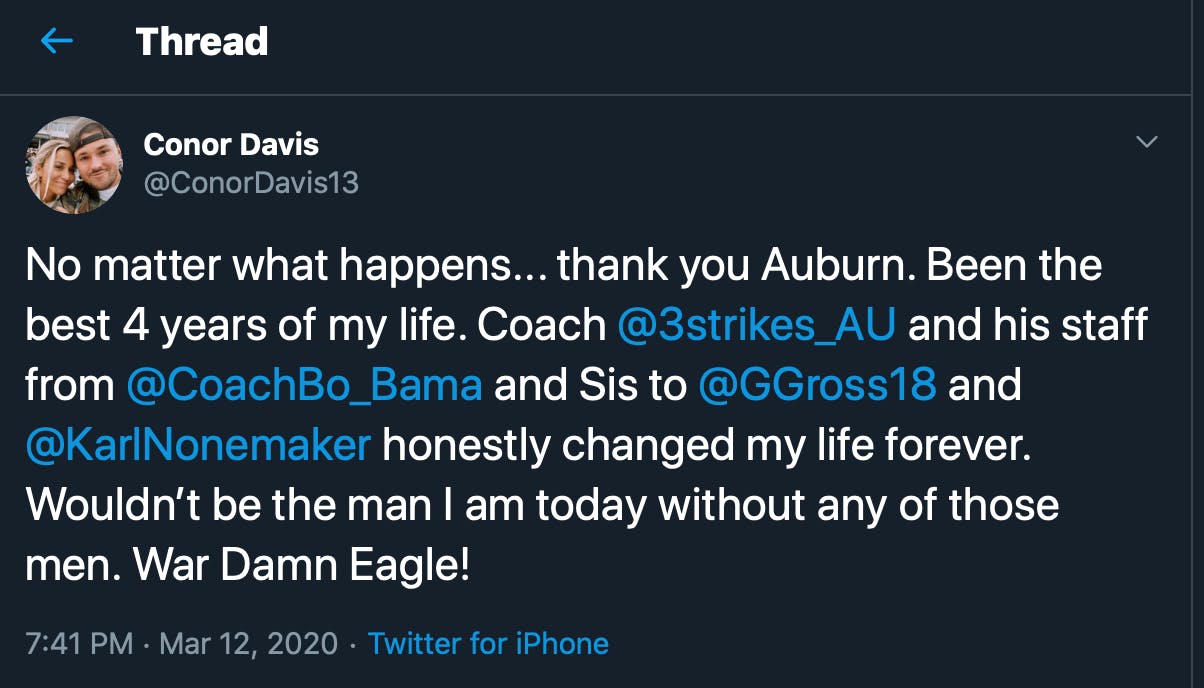Open the tweet options chevron menu
1204x688 pixels.
click(1147, 142)
